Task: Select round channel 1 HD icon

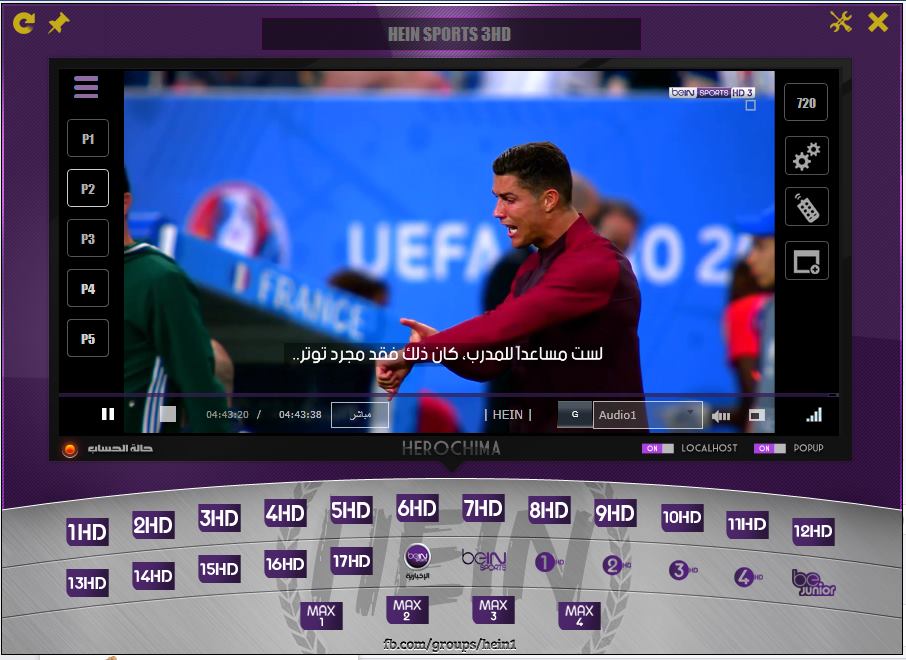Action: point(549,562)
